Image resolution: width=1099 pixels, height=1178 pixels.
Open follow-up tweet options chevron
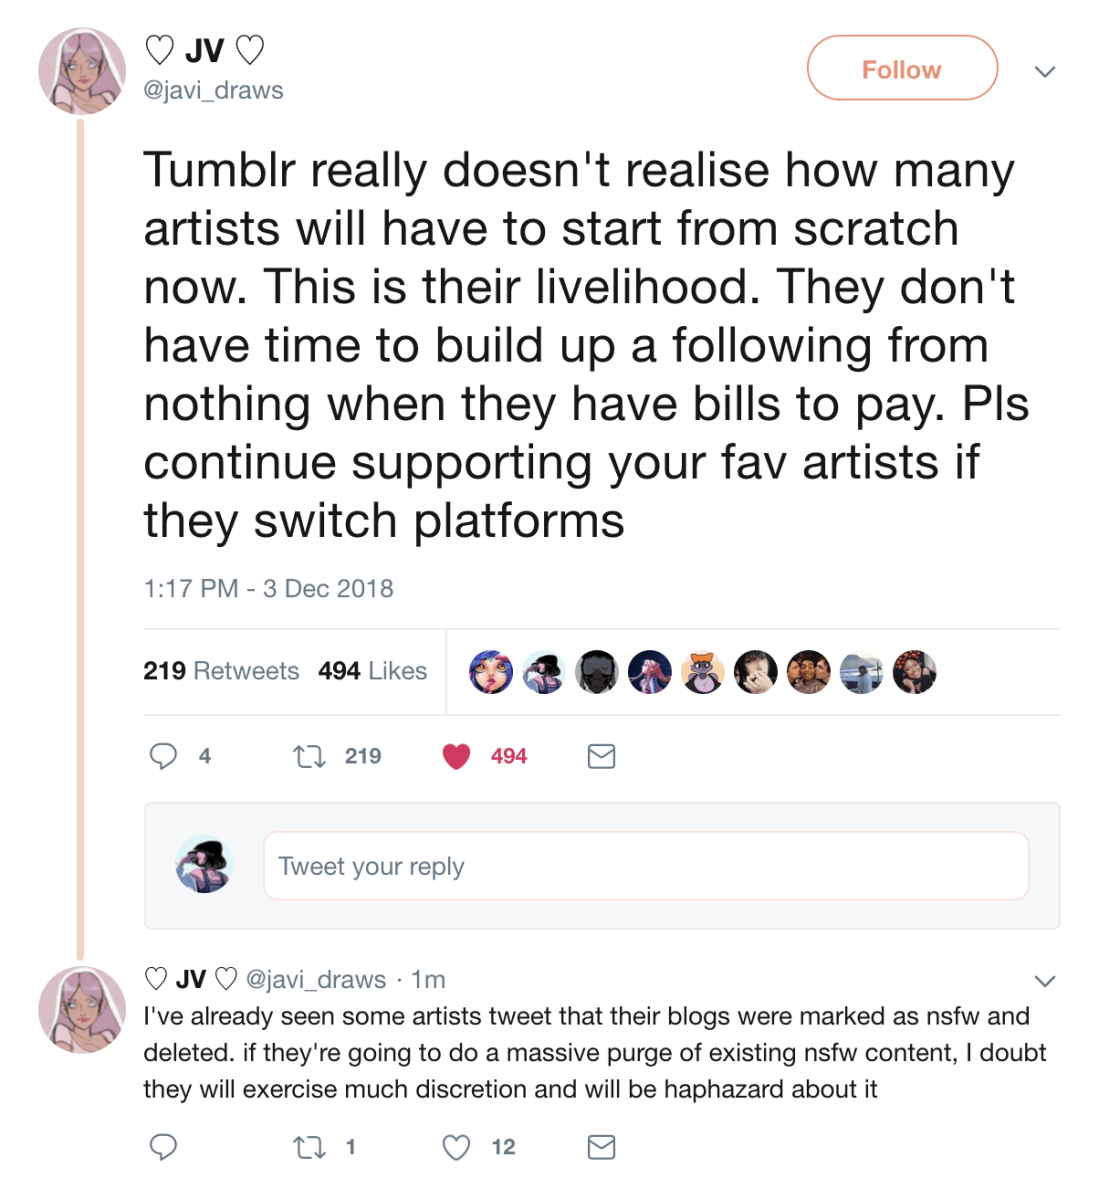[1045, 980]
